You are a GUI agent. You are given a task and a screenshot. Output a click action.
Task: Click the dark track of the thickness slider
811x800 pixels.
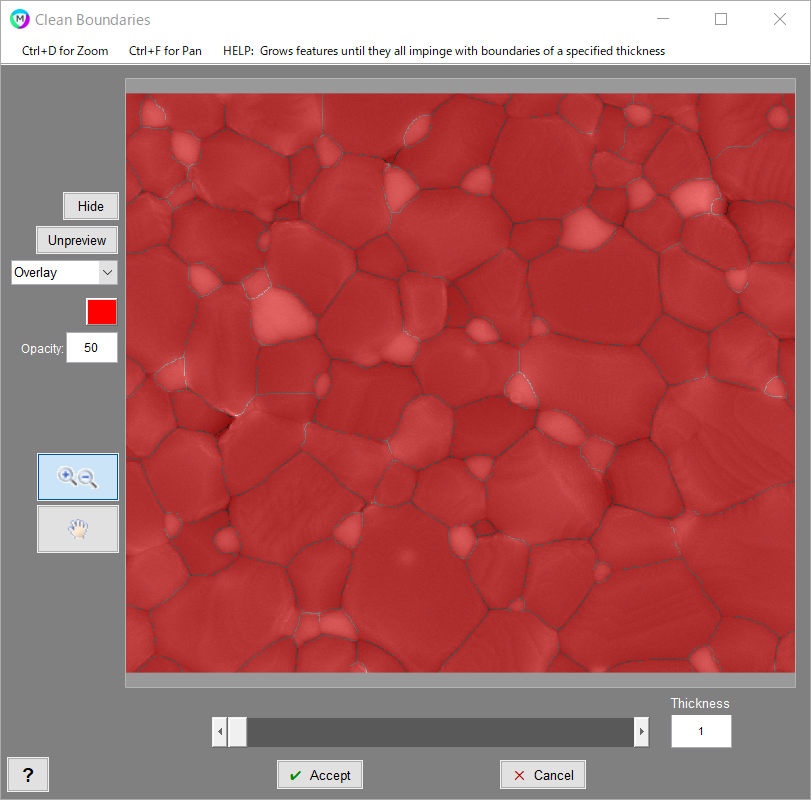point(440,732)
